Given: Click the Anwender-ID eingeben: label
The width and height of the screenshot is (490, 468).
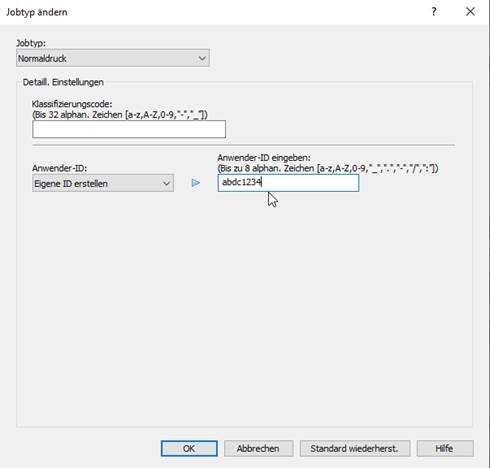Looking at the screenshot, I should (x=264, y=157).
